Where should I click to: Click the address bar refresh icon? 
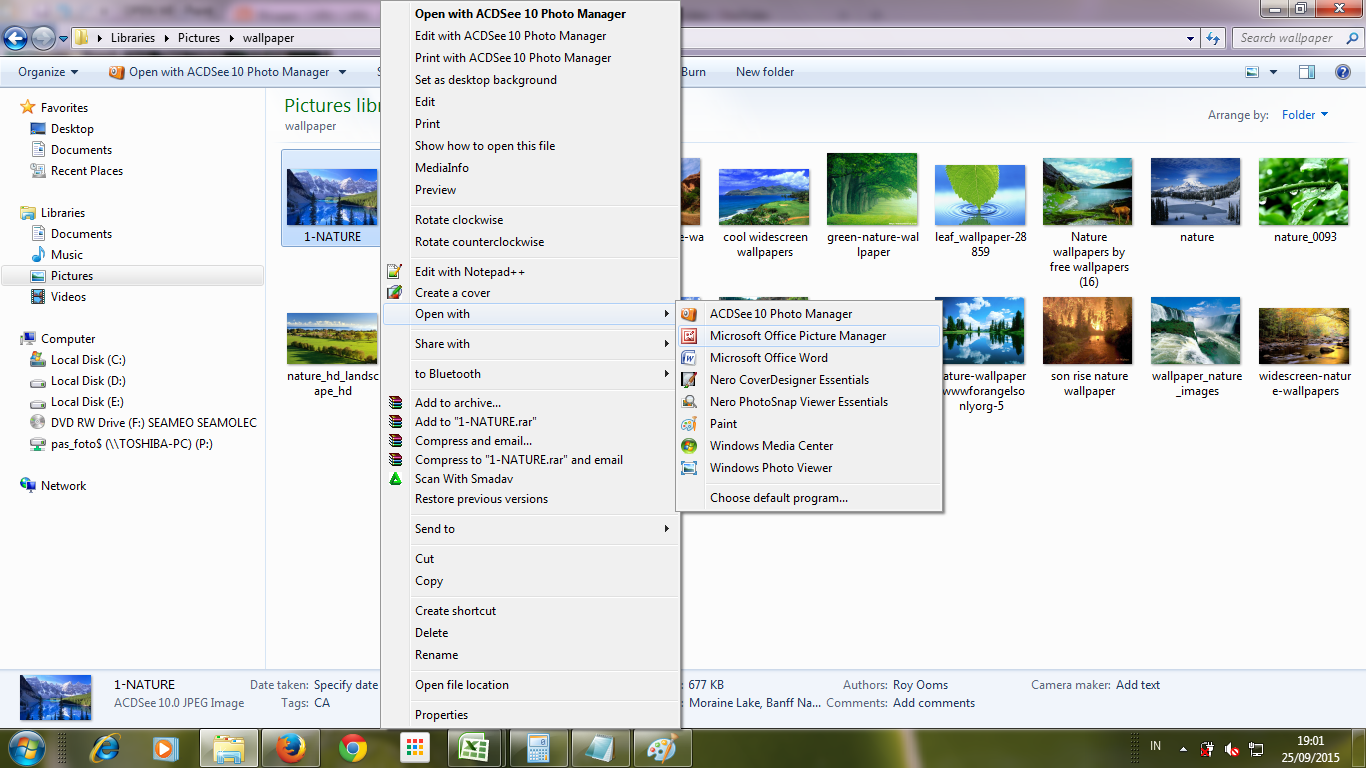pos(1213,38)
